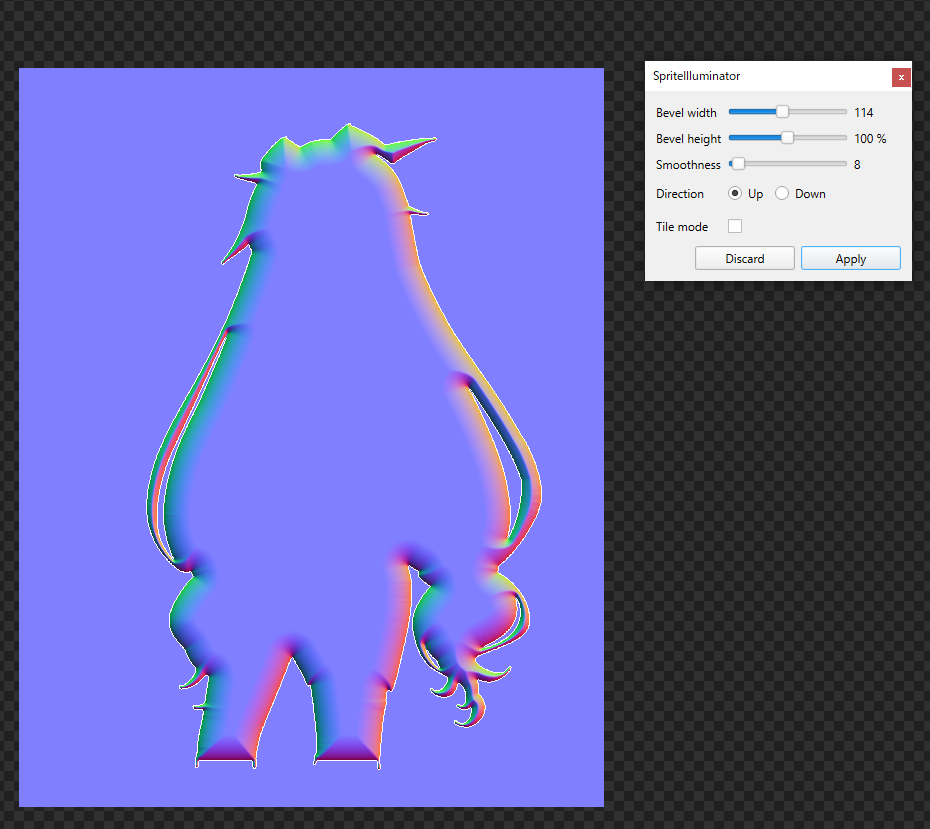Click the value 8 next to Smoothness

(856, 164)
